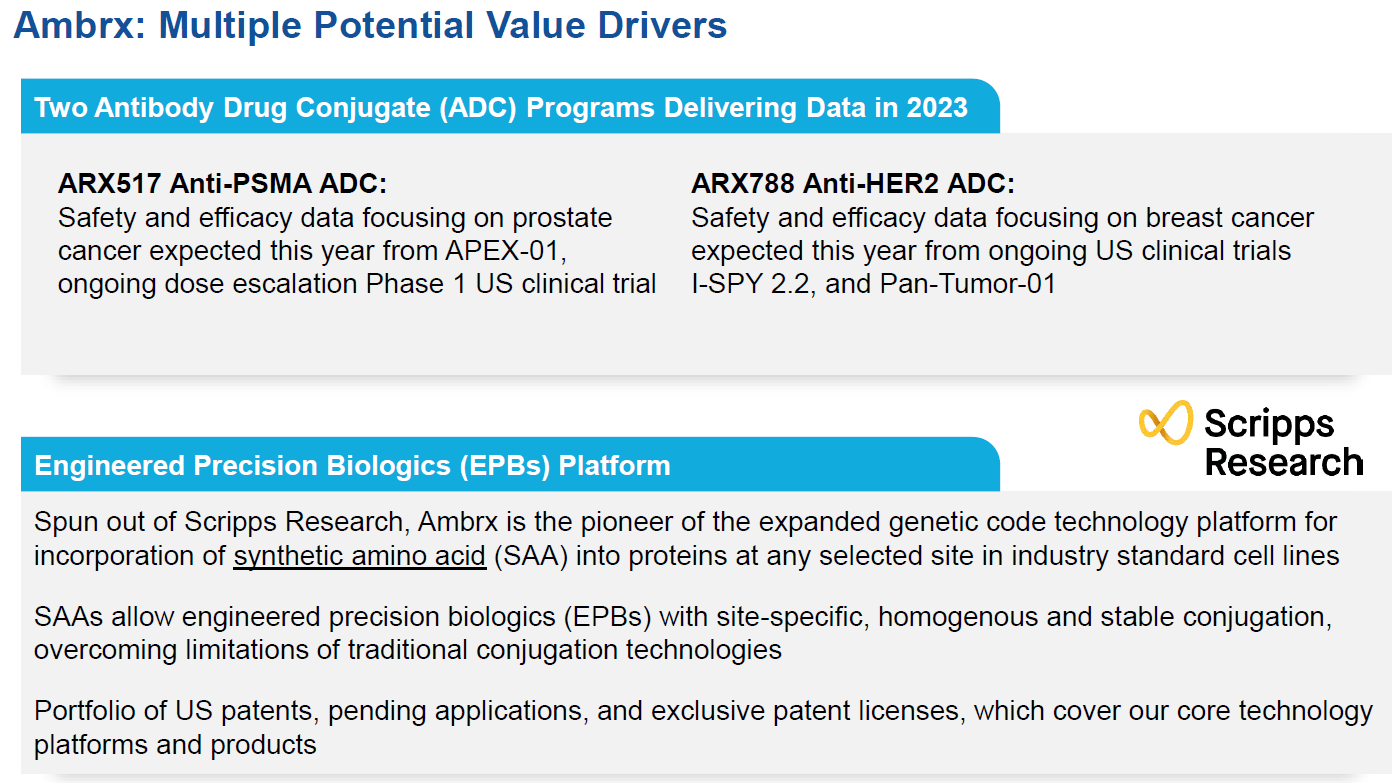Screen dimensions: 1399x783
Task: Click the Scripps Research yellow knot logo icon
Action: tap(1165, 424)
